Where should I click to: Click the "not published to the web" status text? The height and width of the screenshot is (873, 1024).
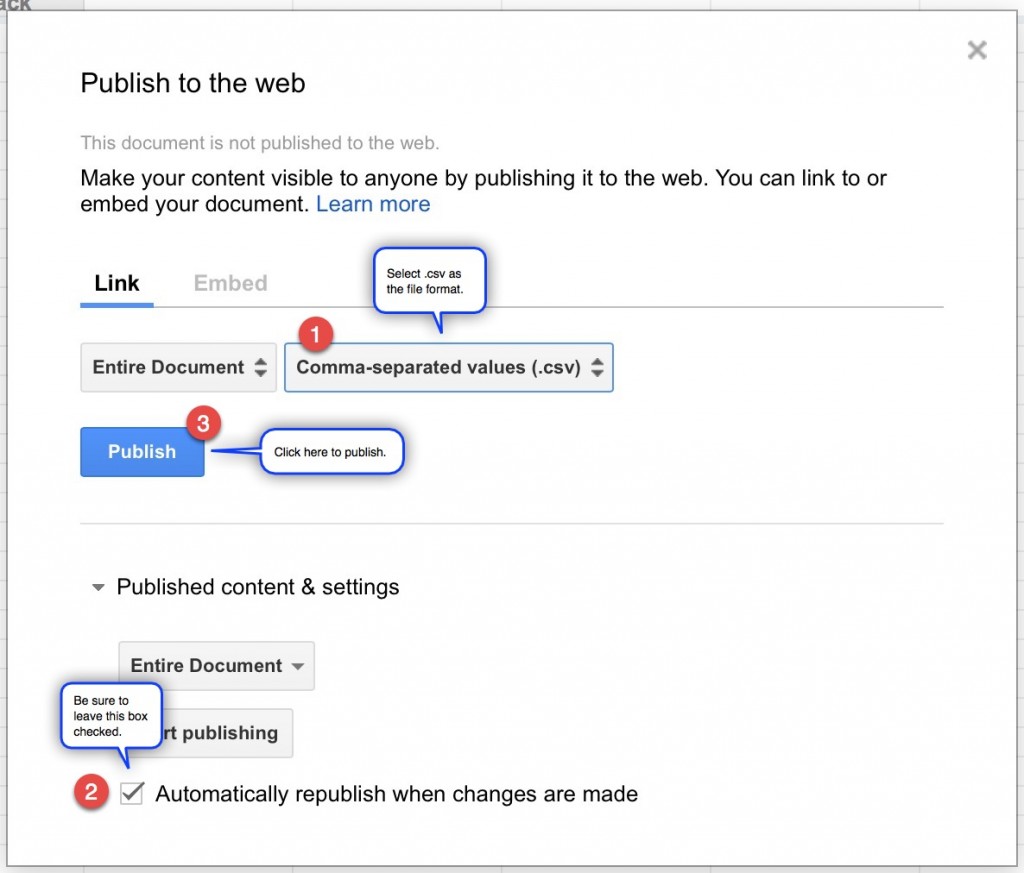(260, 143)
